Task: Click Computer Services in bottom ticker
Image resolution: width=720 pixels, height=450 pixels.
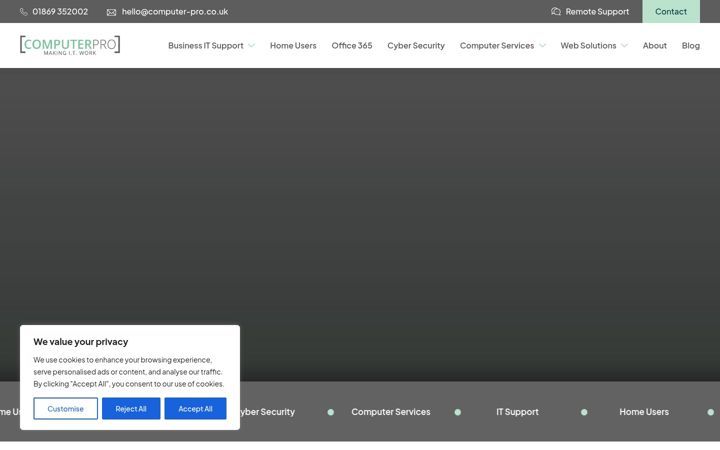Action: [x=391, y=412]
